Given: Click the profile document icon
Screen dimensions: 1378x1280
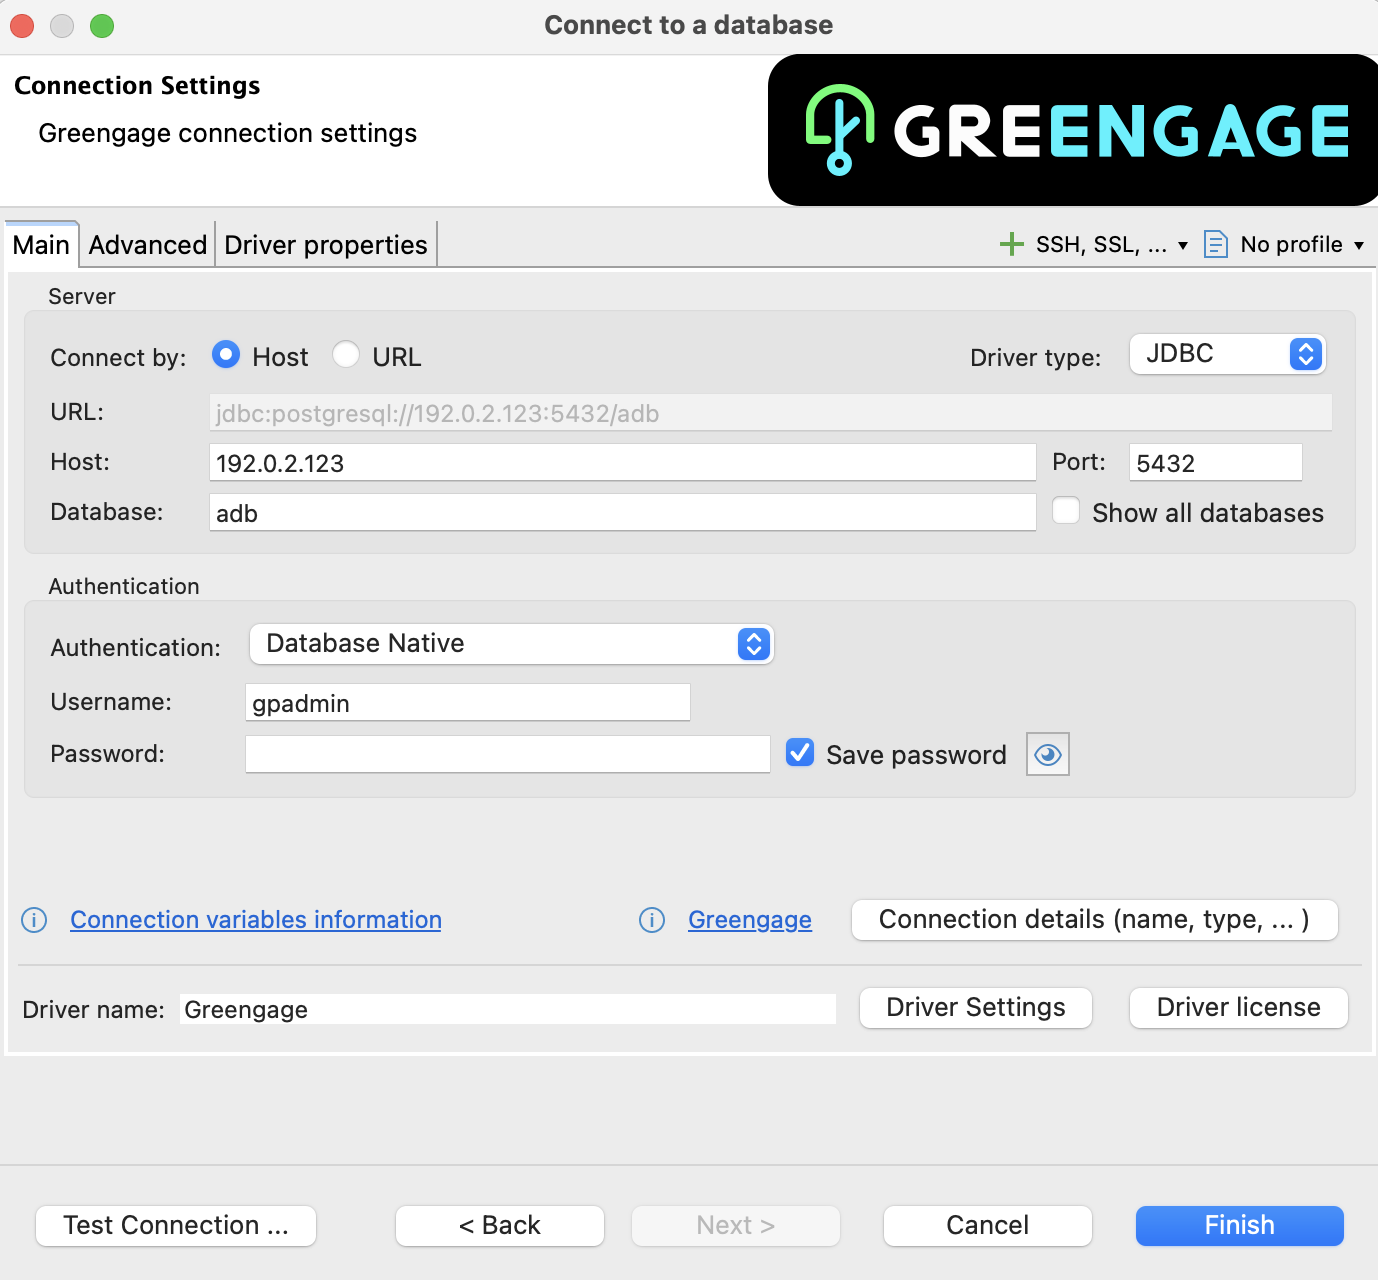Looking at the screenshot, I should (1215, 244).
